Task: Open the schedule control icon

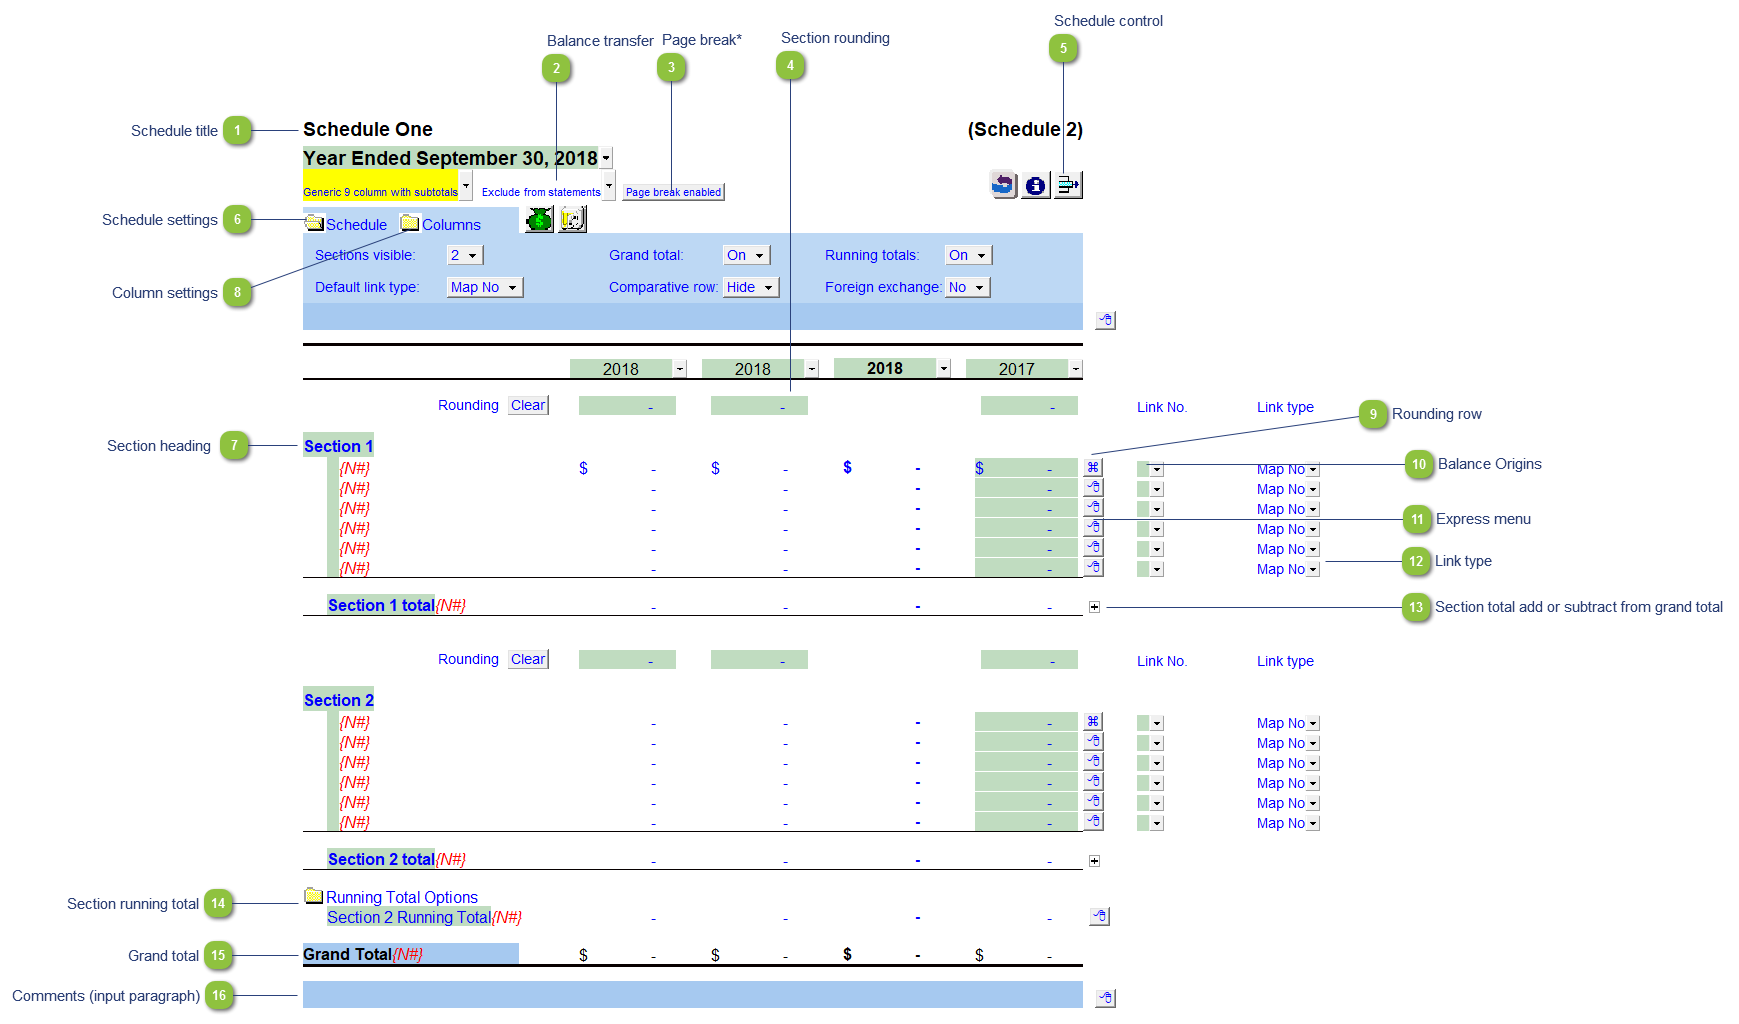Action: [1068, 185]
